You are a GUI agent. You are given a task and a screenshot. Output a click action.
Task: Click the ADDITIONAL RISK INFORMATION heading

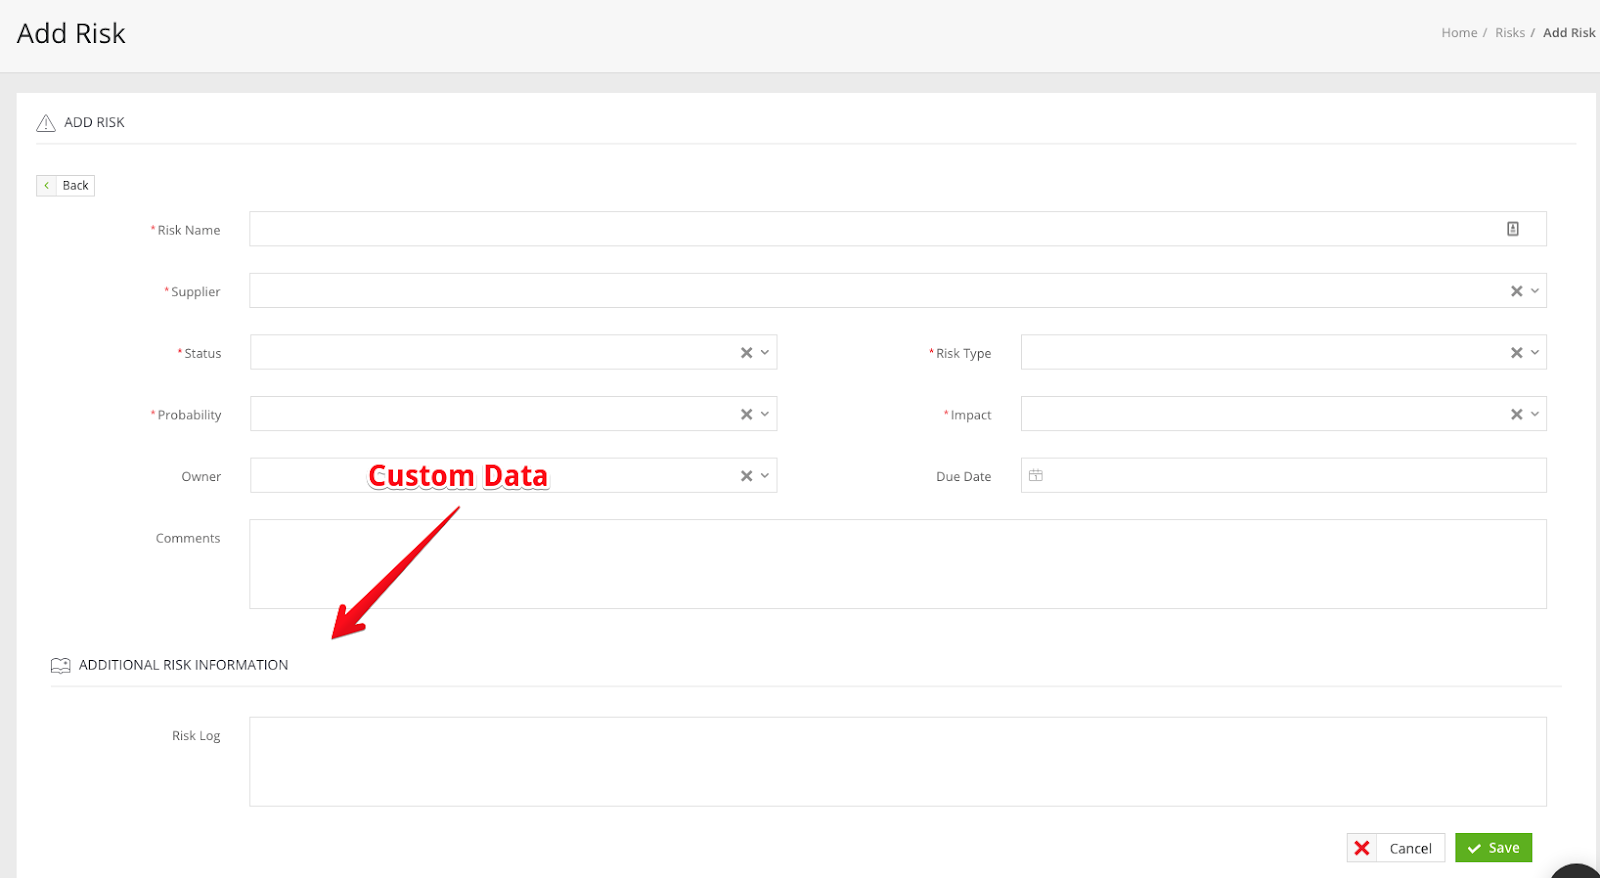coord(183,665)
